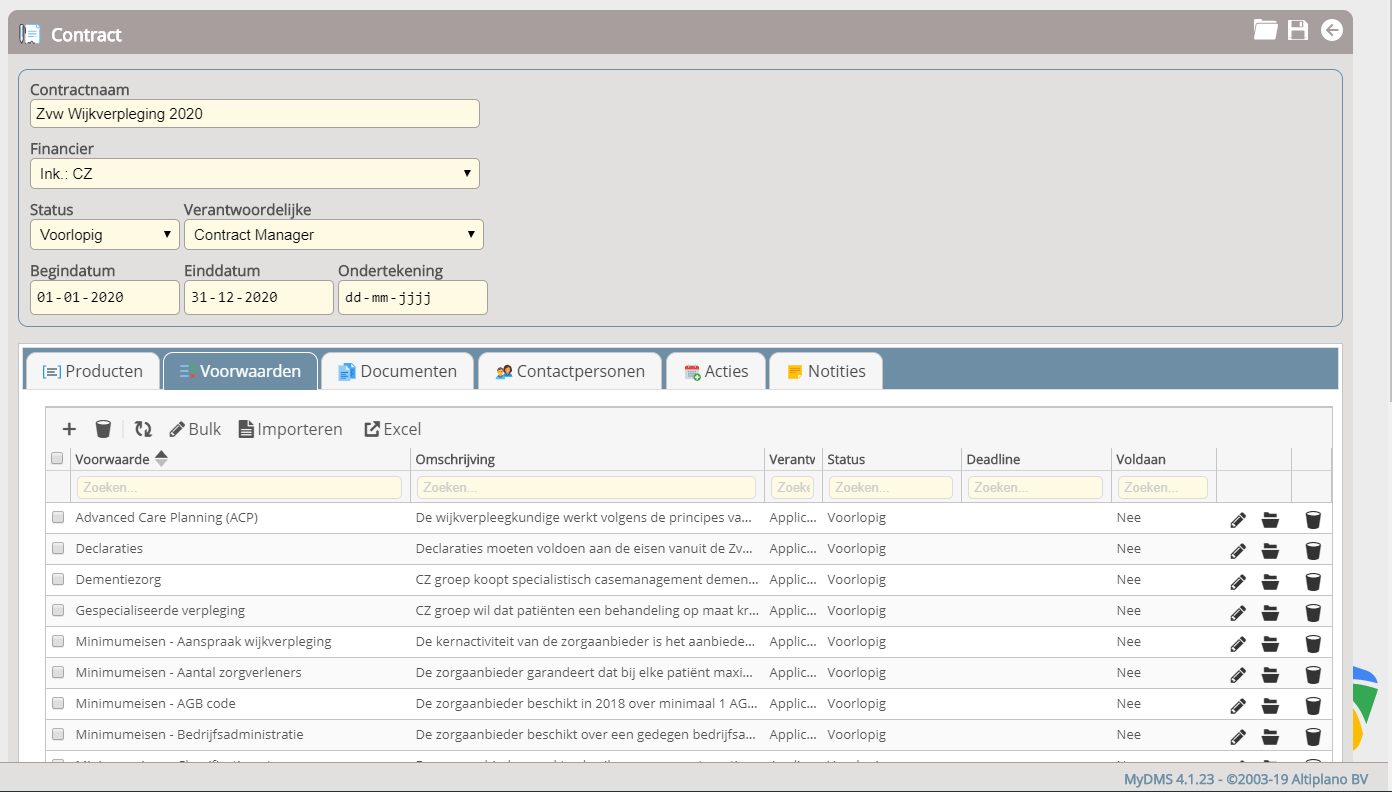Screen dimensions: 1392x792
Task: Delete the Minimumeisen - AGB code row
Action: tap(1313, 705)
